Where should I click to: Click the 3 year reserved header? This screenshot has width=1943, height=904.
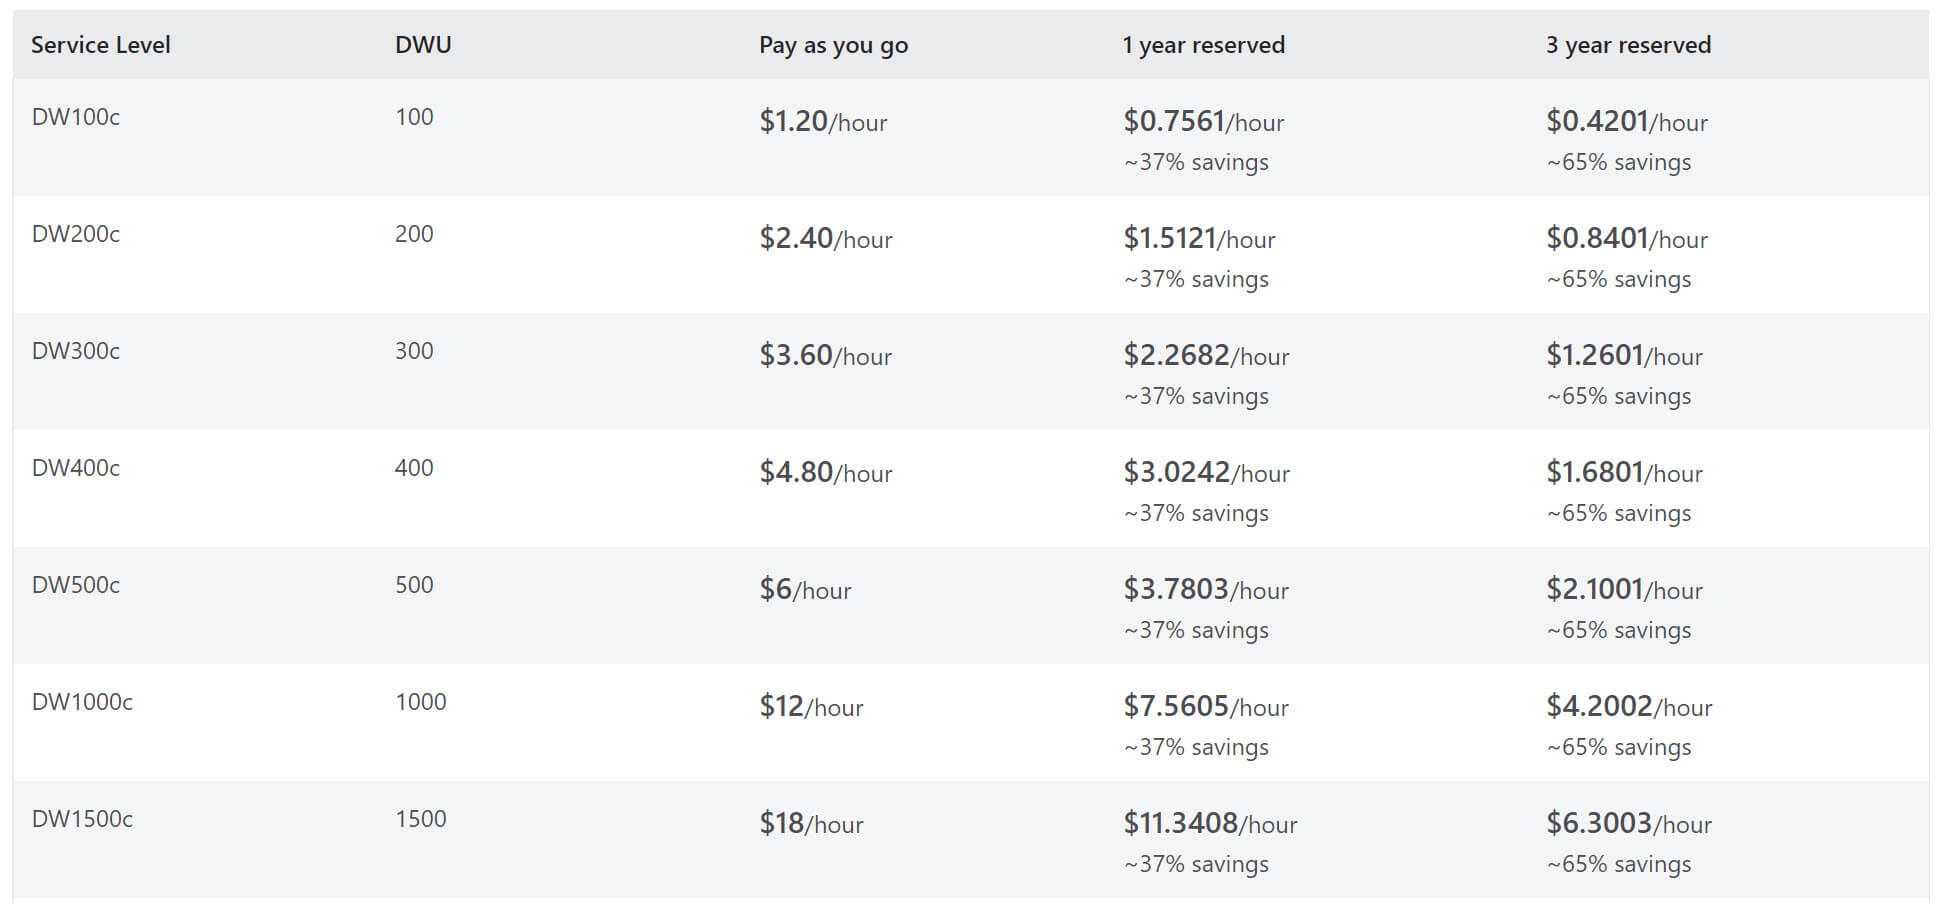point(1628,45)
